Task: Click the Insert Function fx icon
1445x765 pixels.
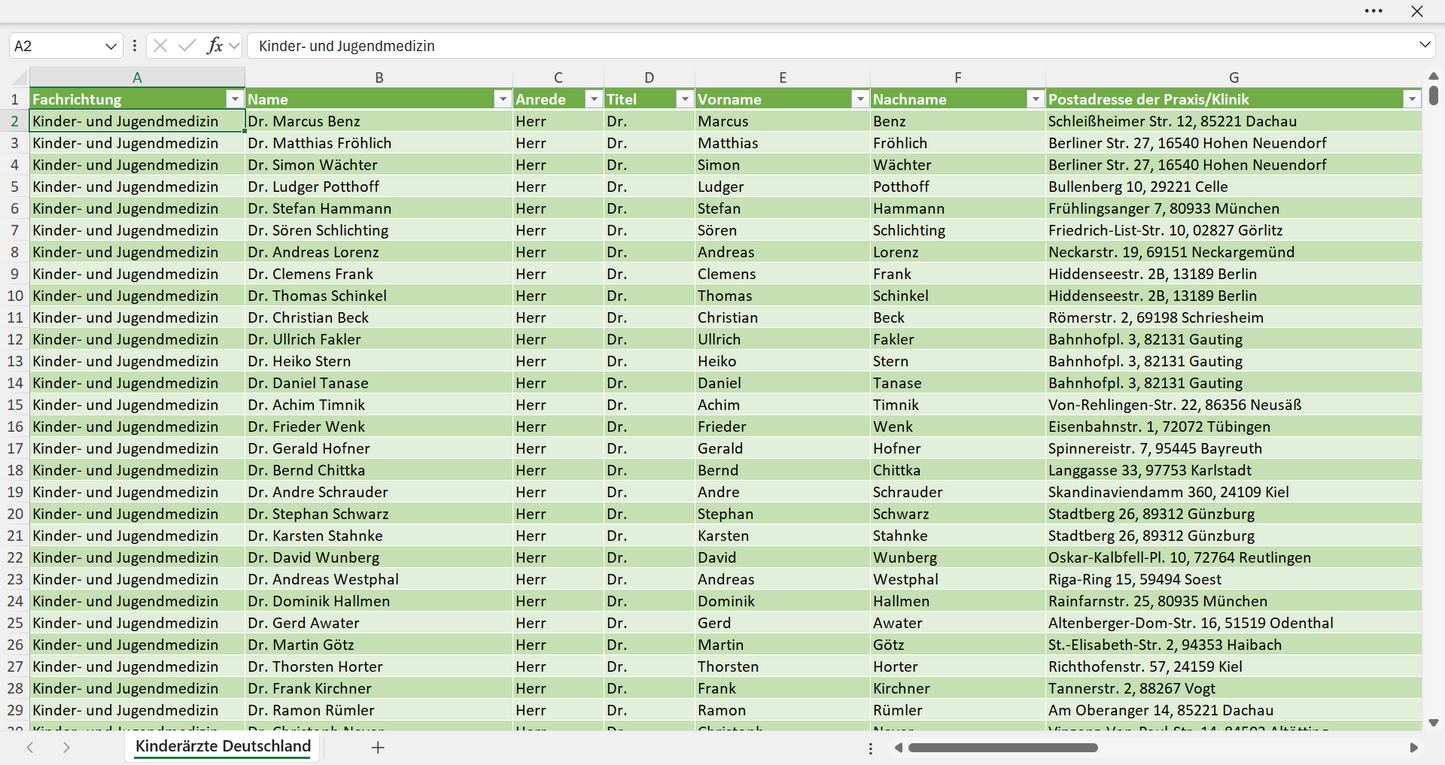Action: pyautogui.click(x=214, y=46)
